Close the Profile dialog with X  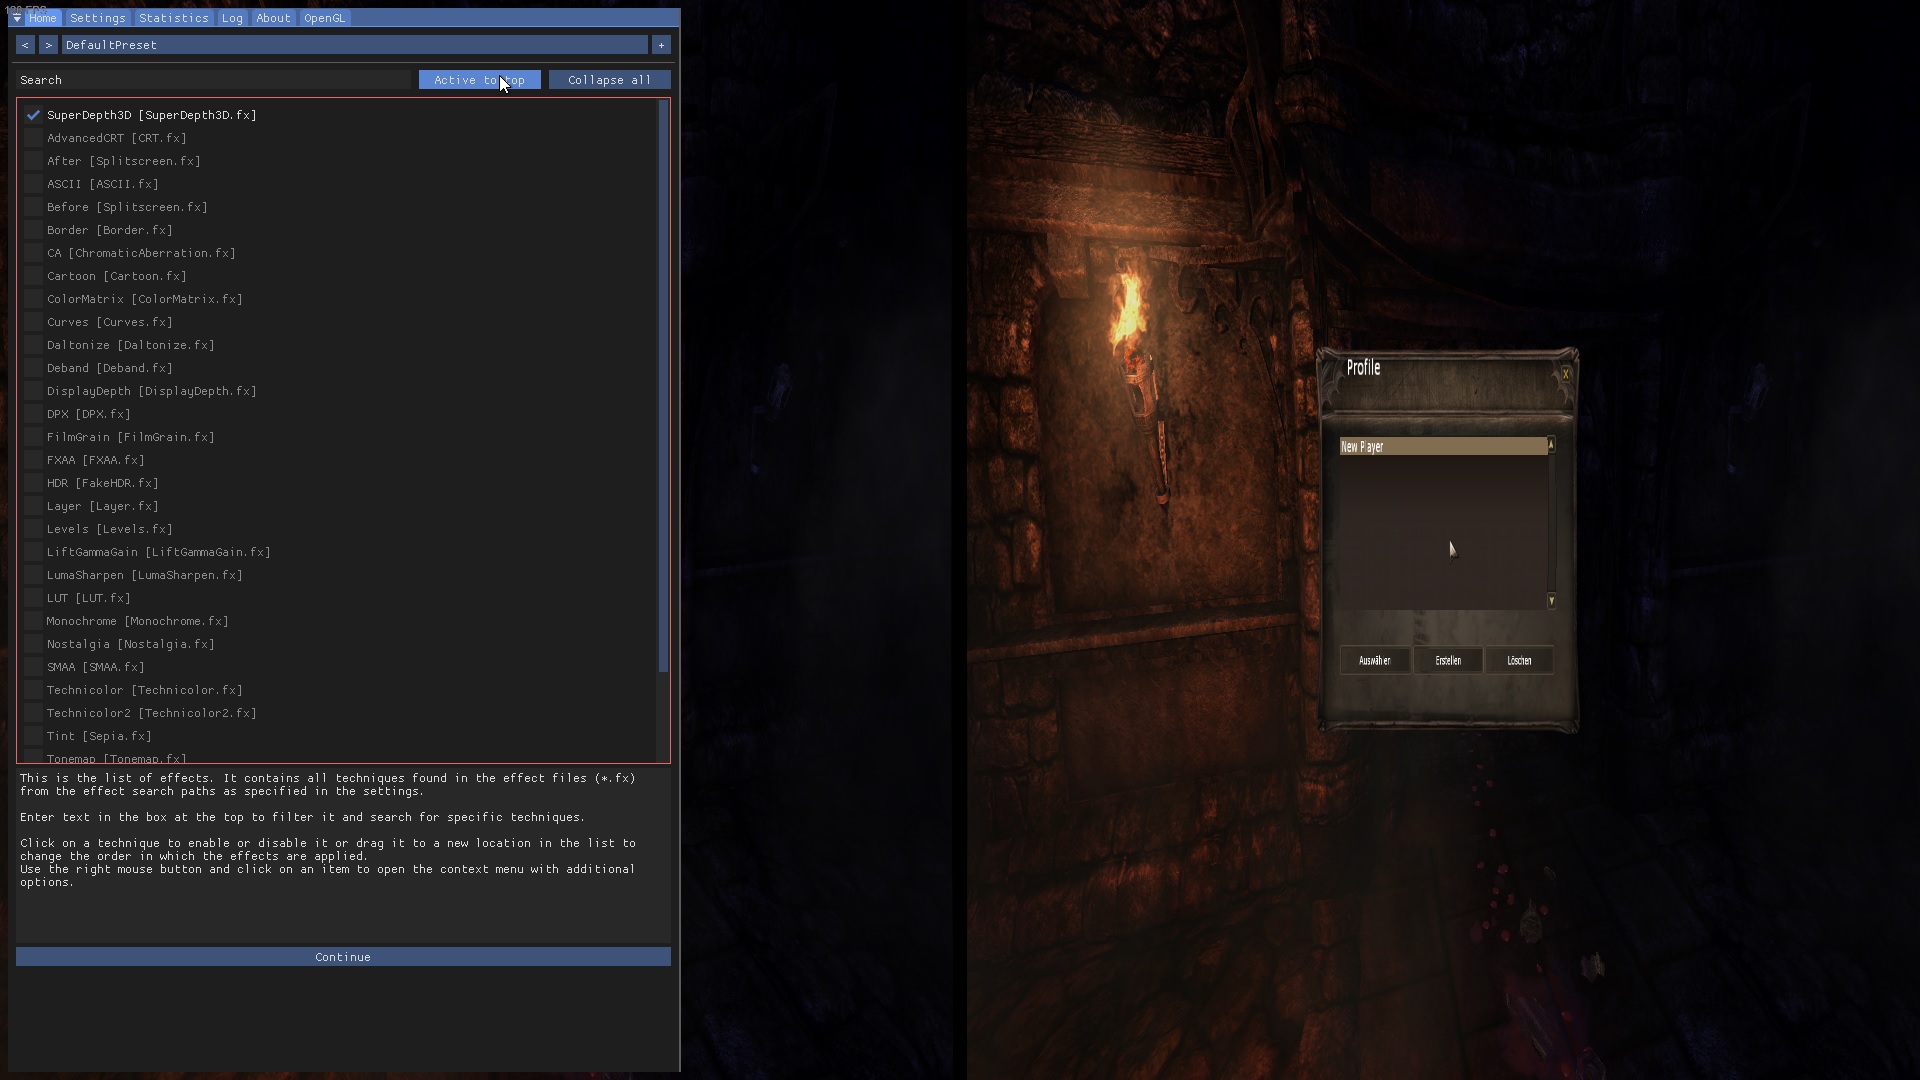1565,374
